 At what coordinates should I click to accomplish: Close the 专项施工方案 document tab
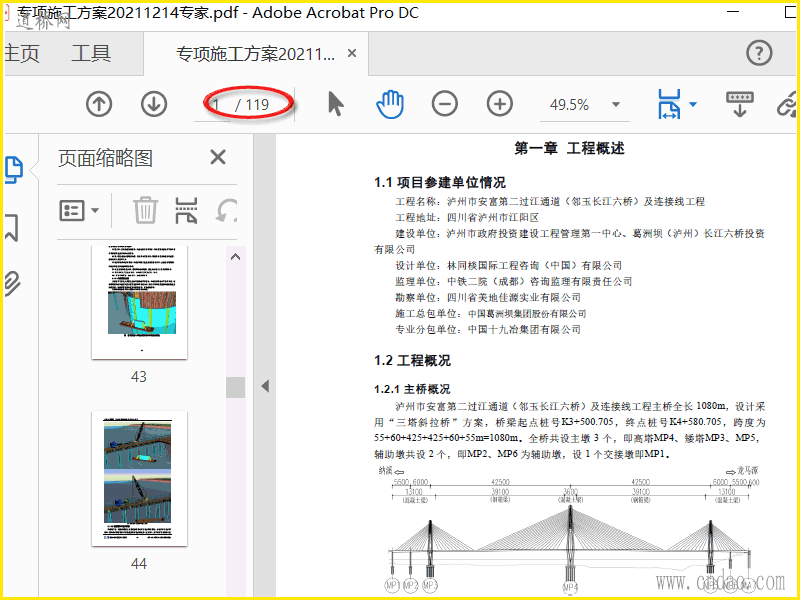point(352,53)
